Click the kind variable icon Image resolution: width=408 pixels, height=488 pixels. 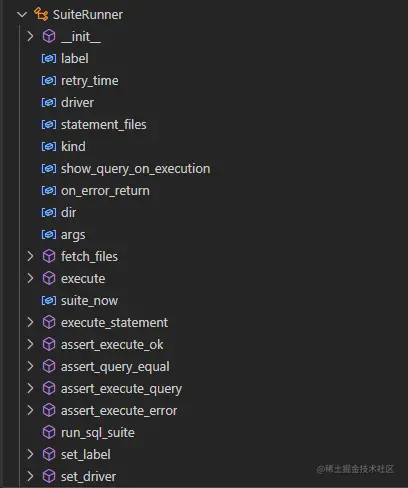[49, 147]
